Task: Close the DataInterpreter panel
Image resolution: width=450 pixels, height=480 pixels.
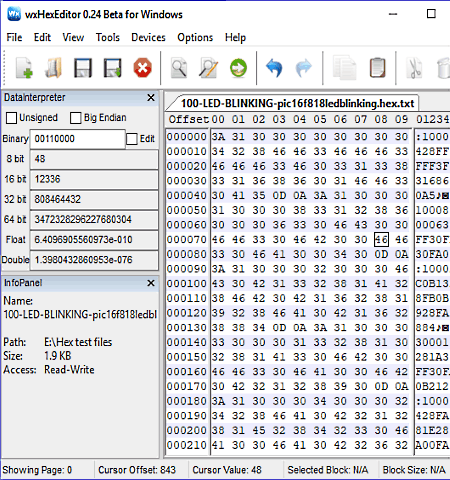Action: (x=151, y=98)
